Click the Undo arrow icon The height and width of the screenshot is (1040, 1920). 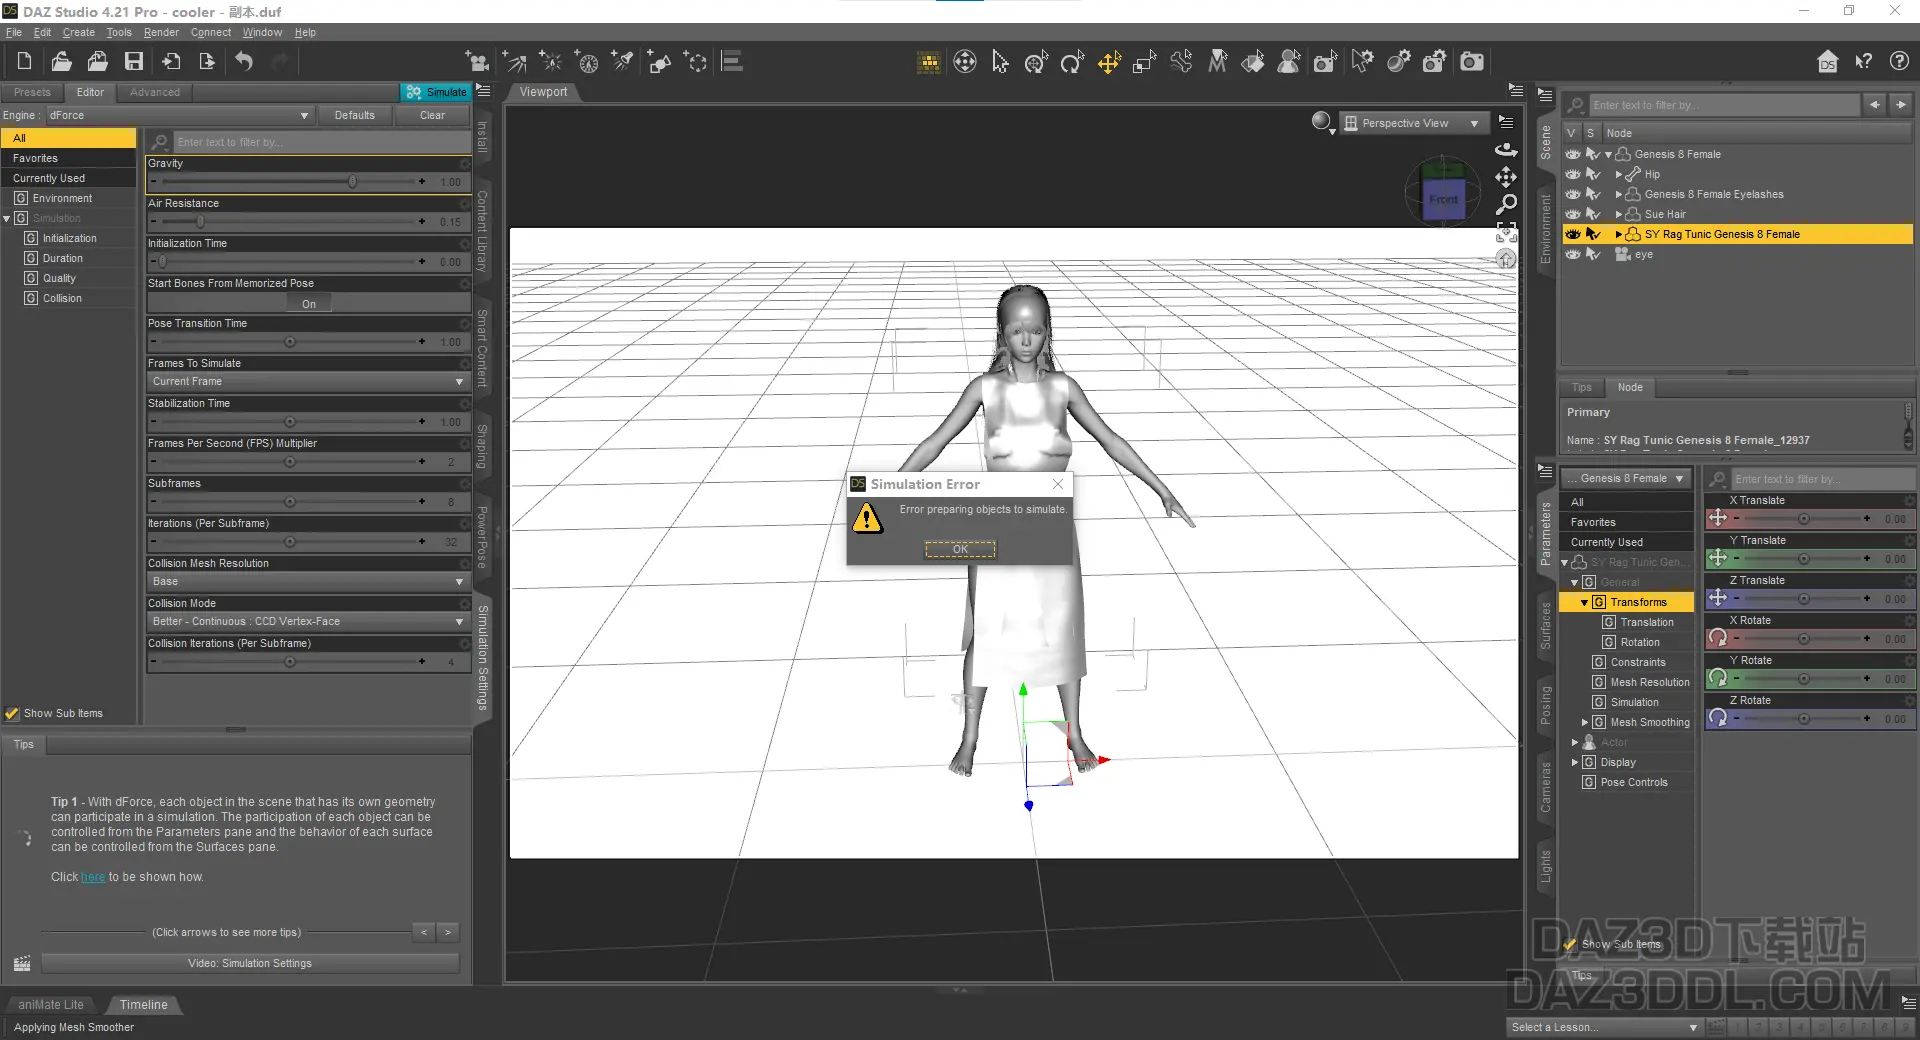[x=244, y=62]
